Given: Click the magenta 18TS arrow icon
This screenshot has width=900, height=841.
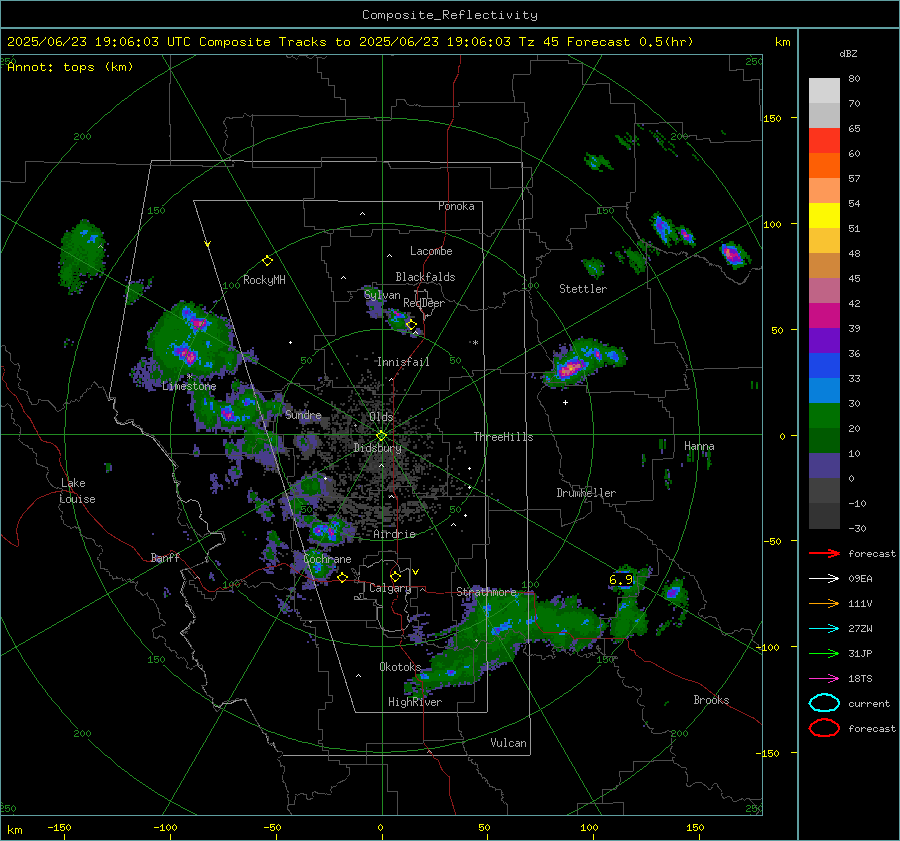Looking at the screenshot, I should click(x=824, y=679).
